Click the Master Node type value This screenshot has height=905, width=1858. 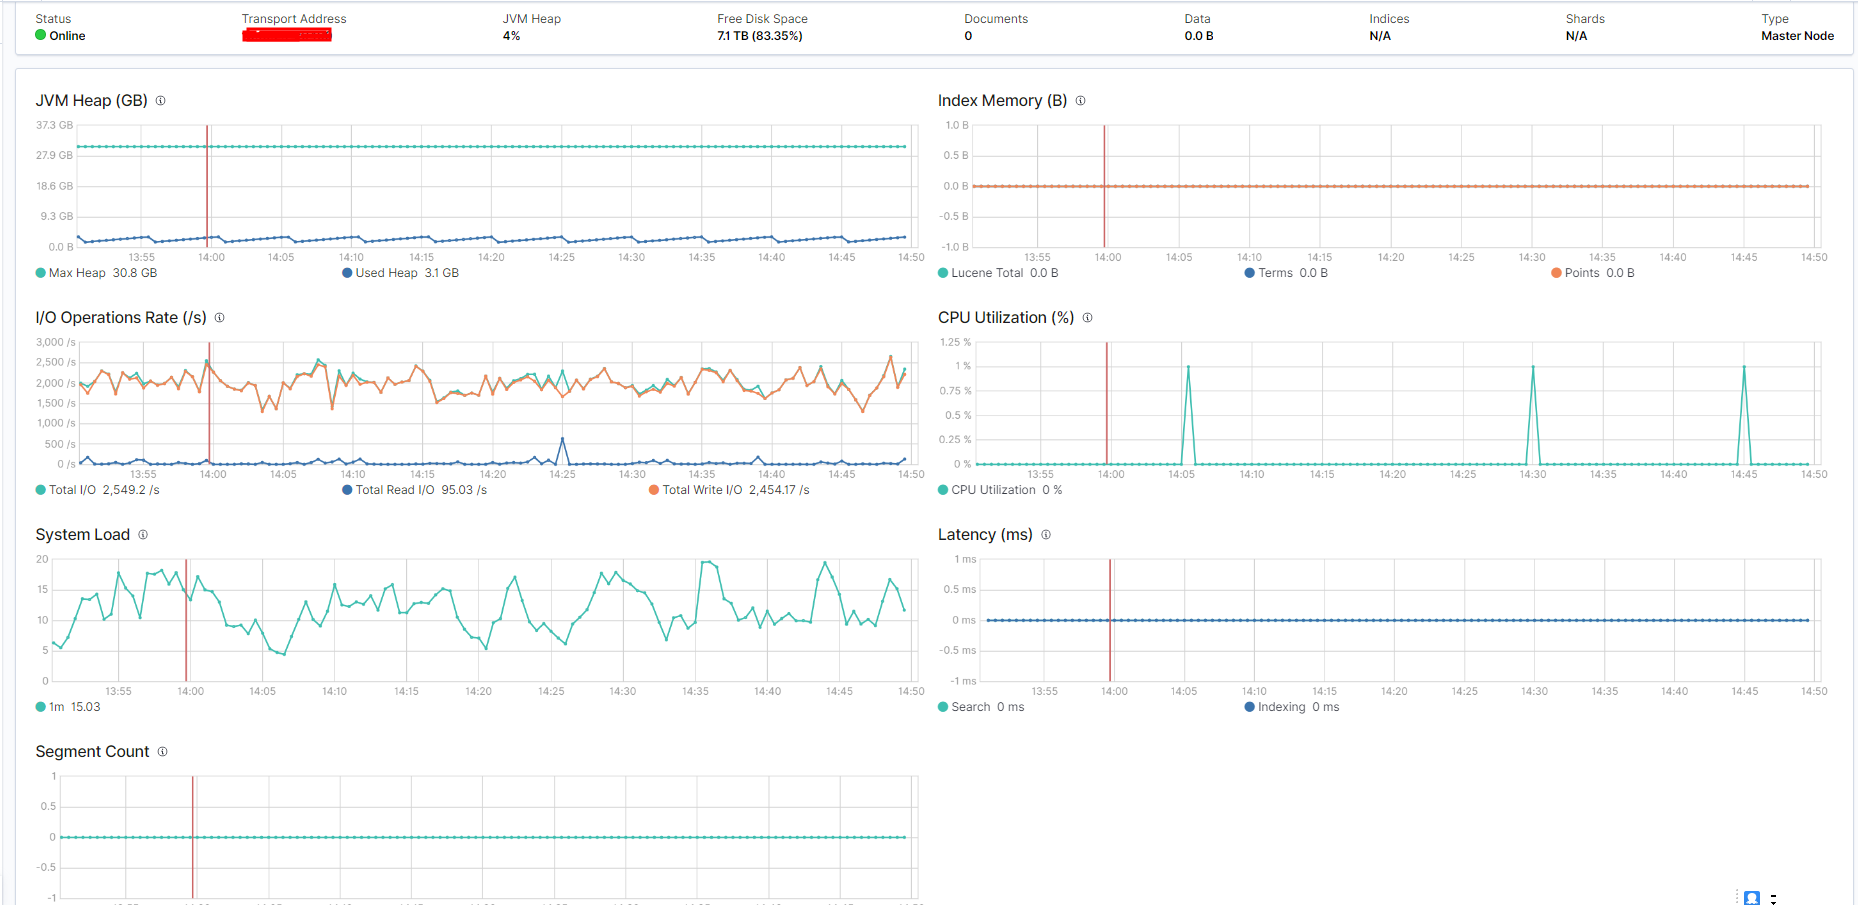[1797, 36]
